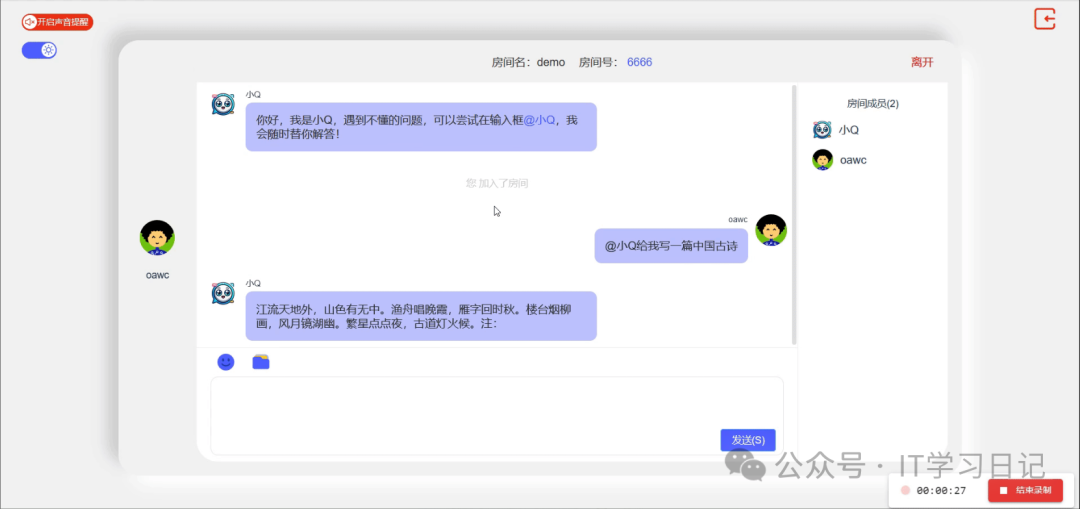Click oawc's avatar in the member list
The height and width of the screenshot is (509, 1080).
[x=822, y=160]
